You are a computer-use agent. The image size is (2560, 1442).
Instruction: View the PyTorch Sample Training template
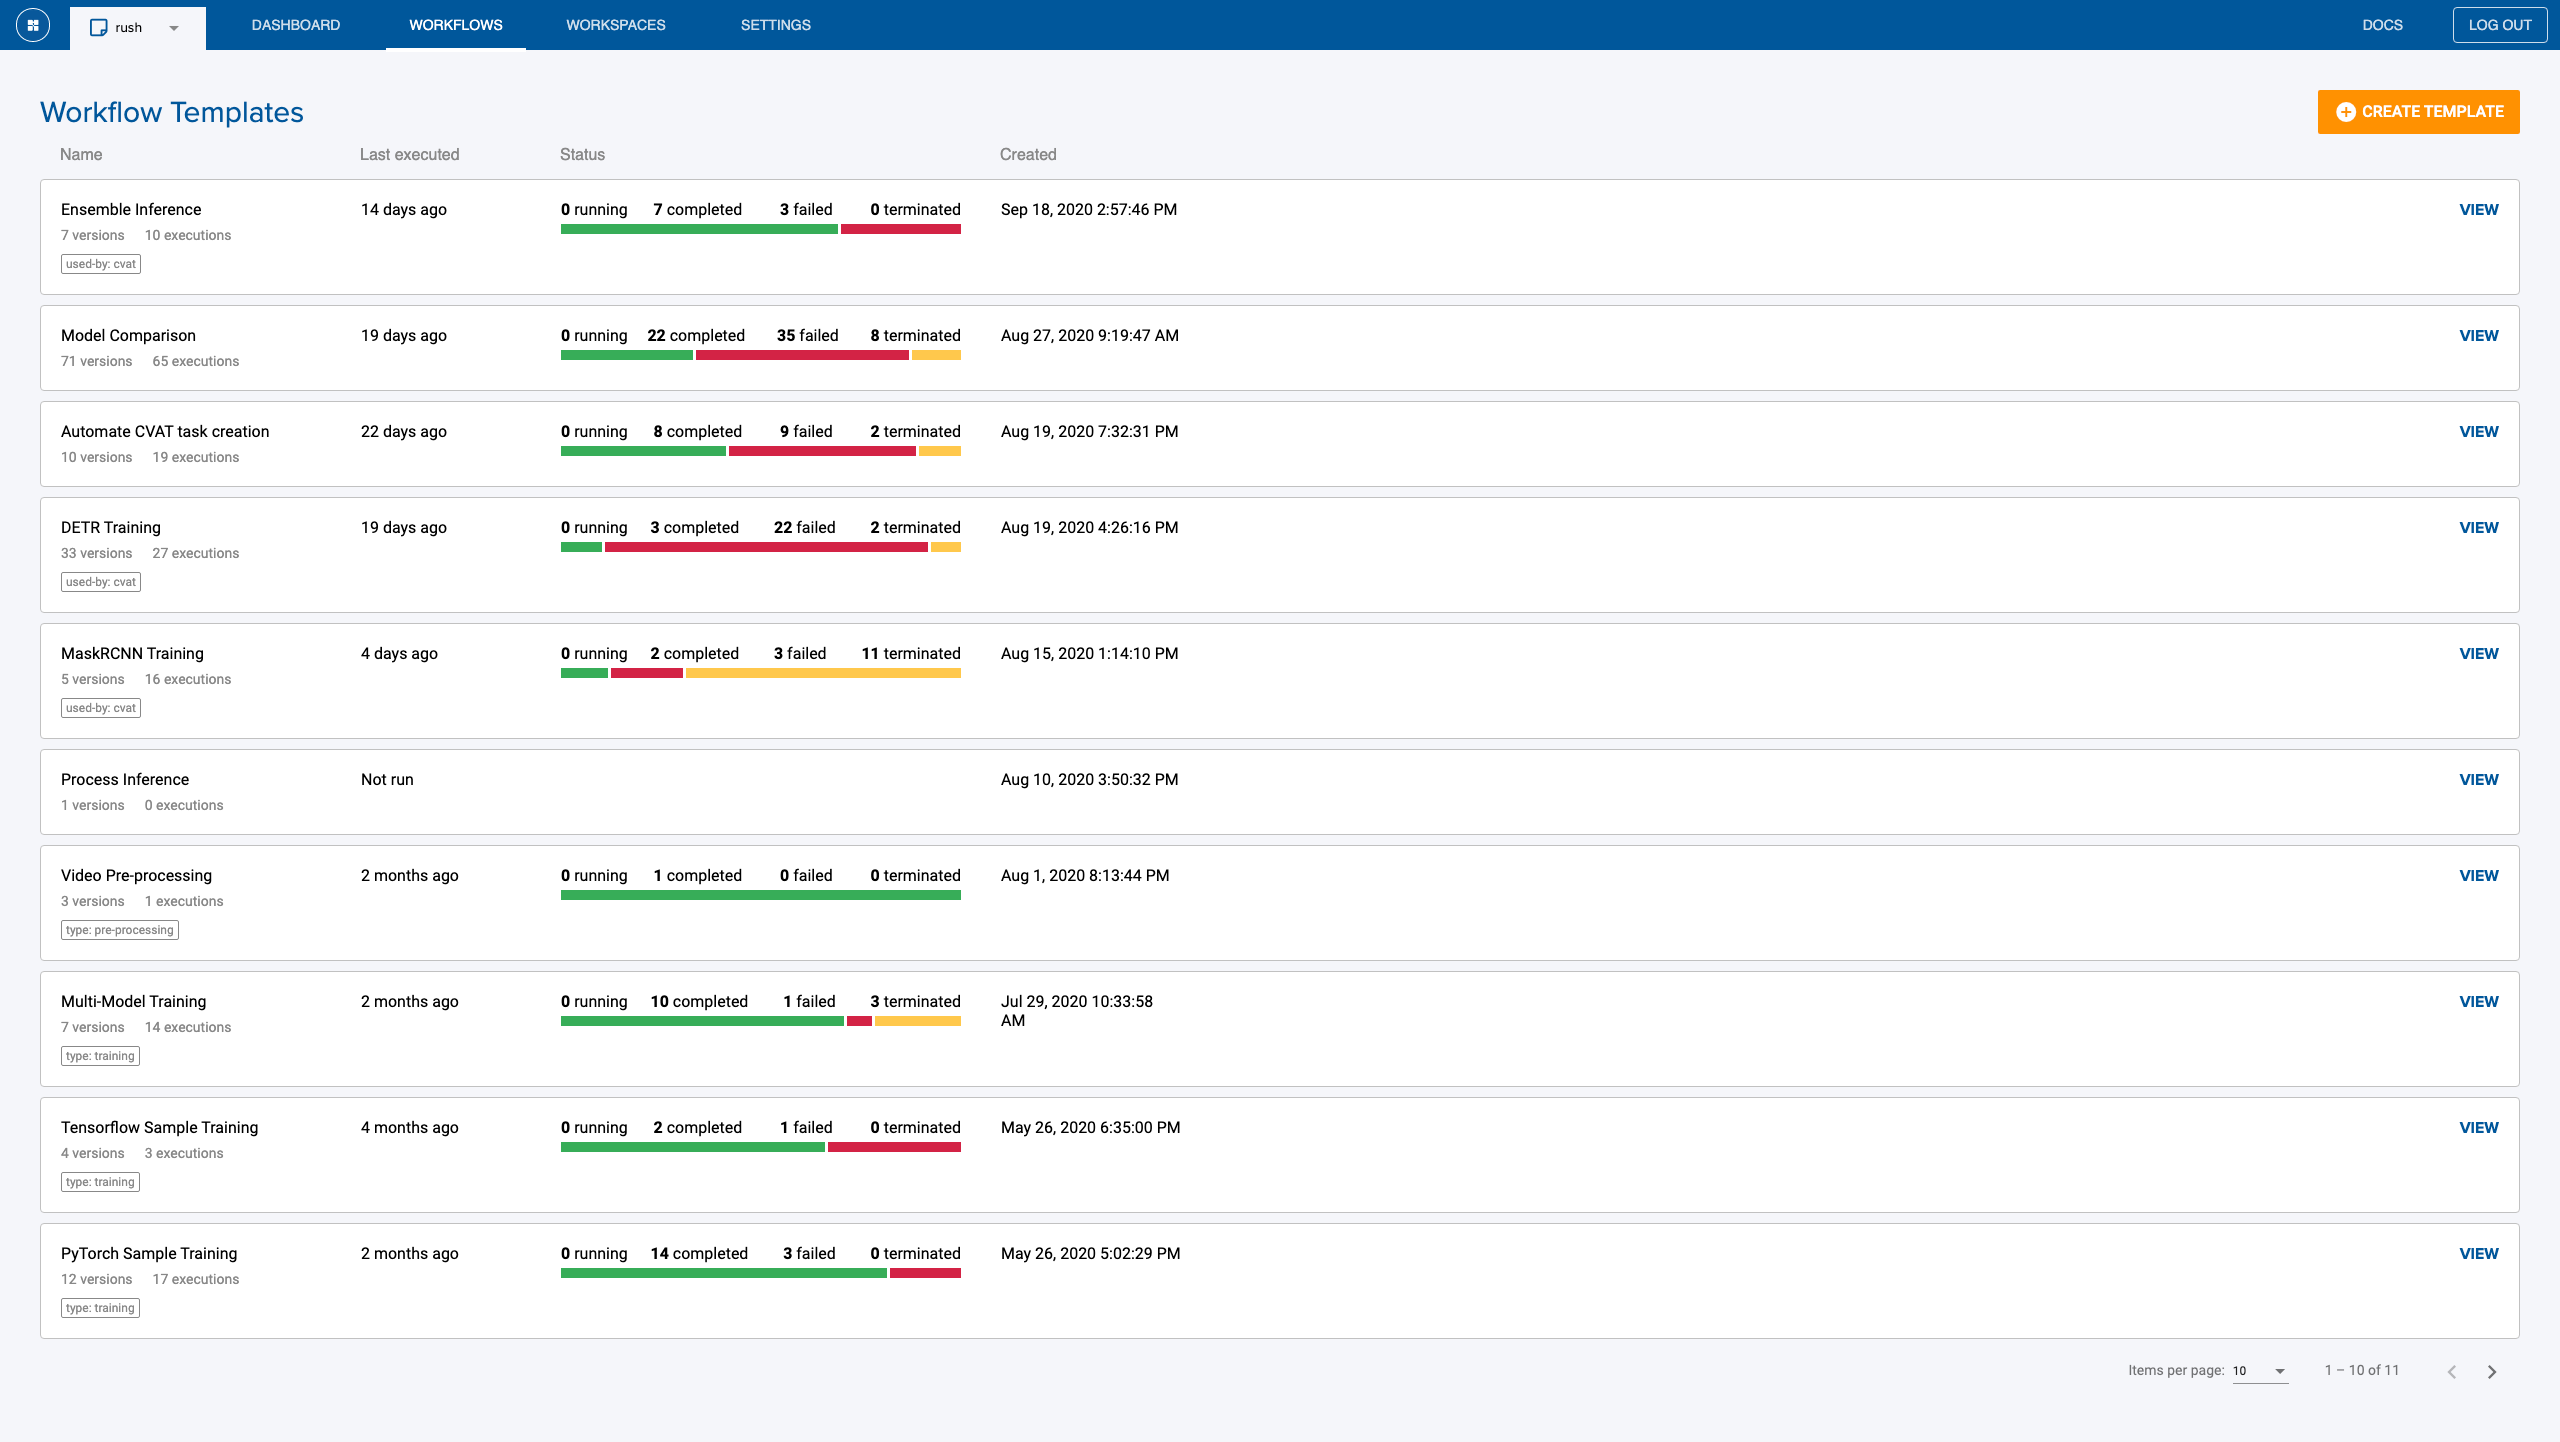point(2478,1254)
